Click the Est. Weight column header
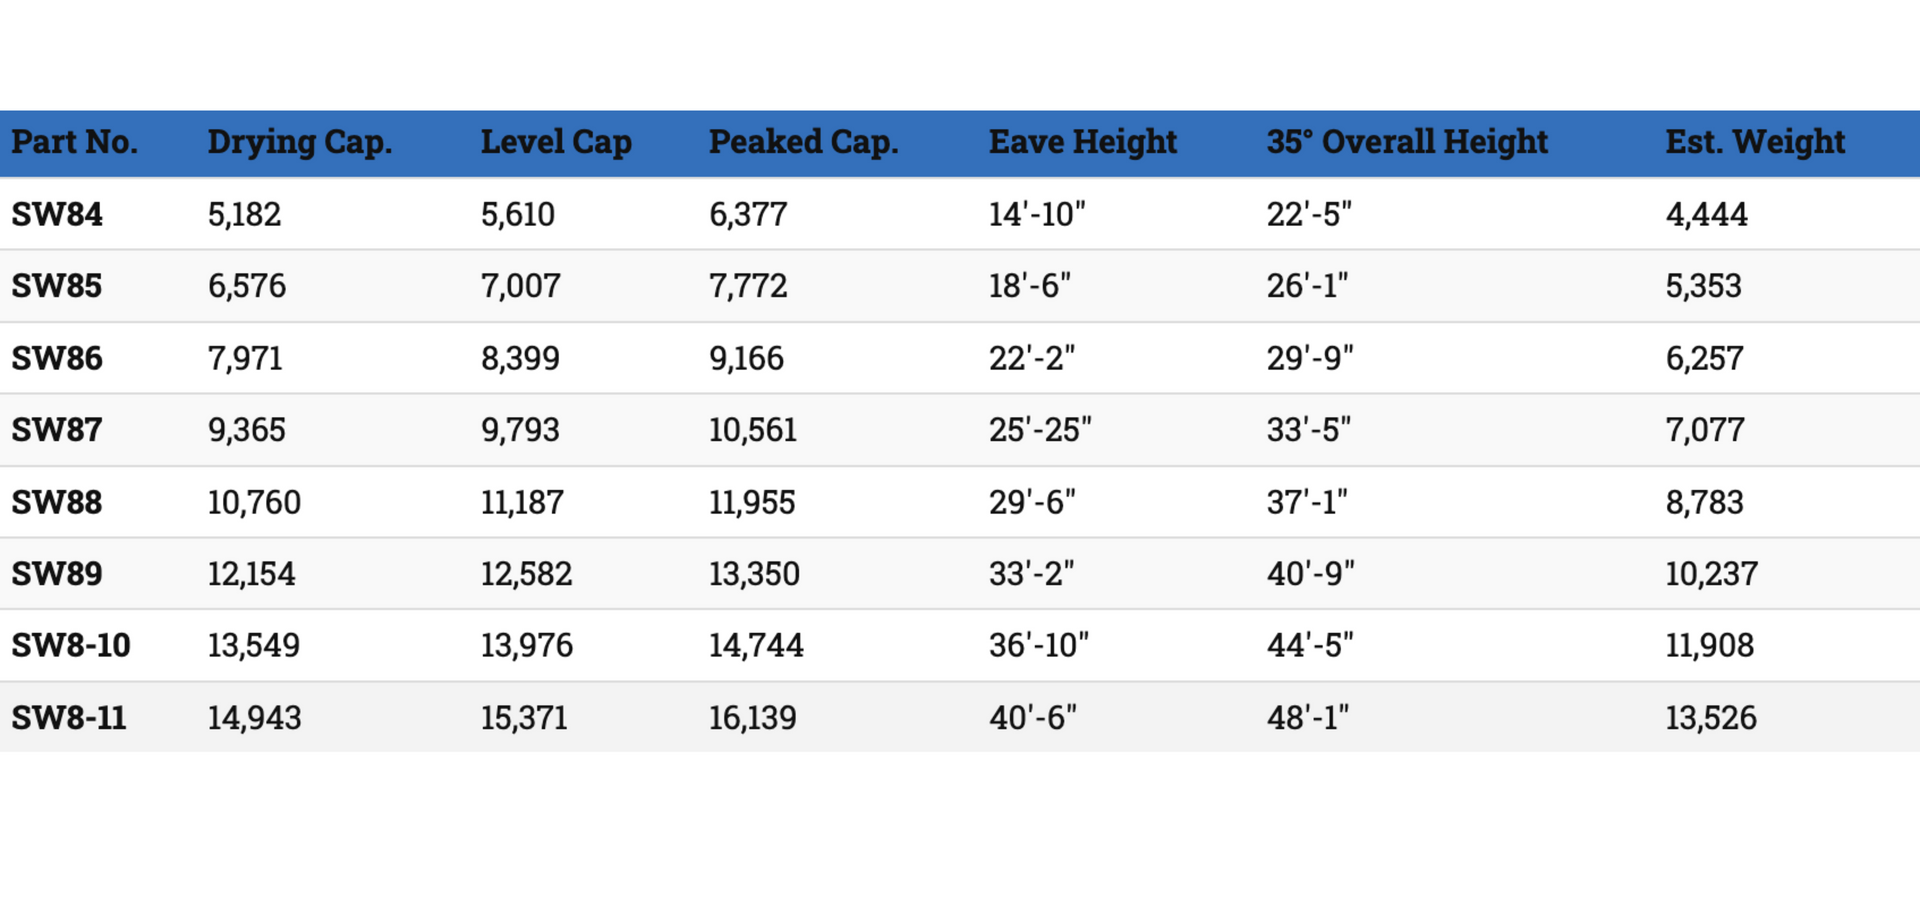The height and width of the screenshot is (900, 1920). 1755,144
